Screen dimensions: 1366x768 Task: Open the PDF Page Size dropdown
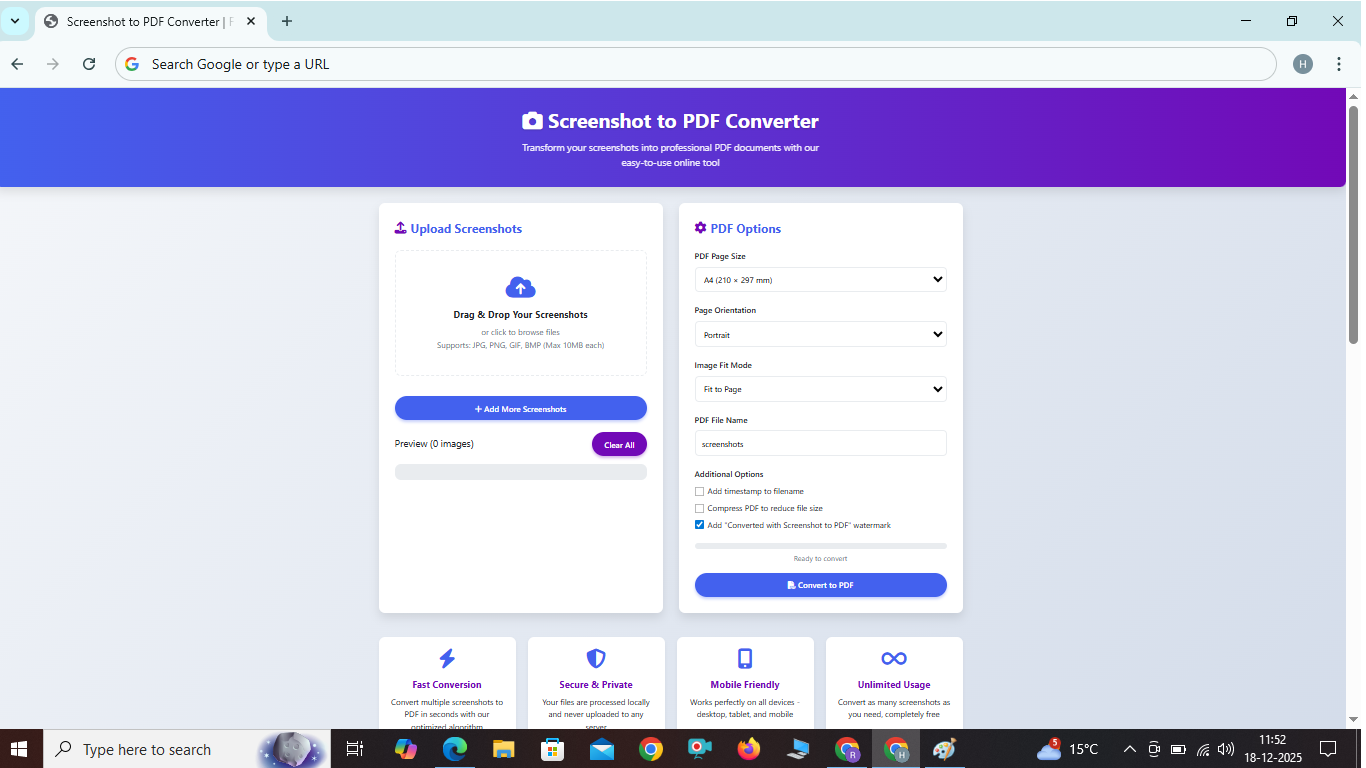coord(820,279)
